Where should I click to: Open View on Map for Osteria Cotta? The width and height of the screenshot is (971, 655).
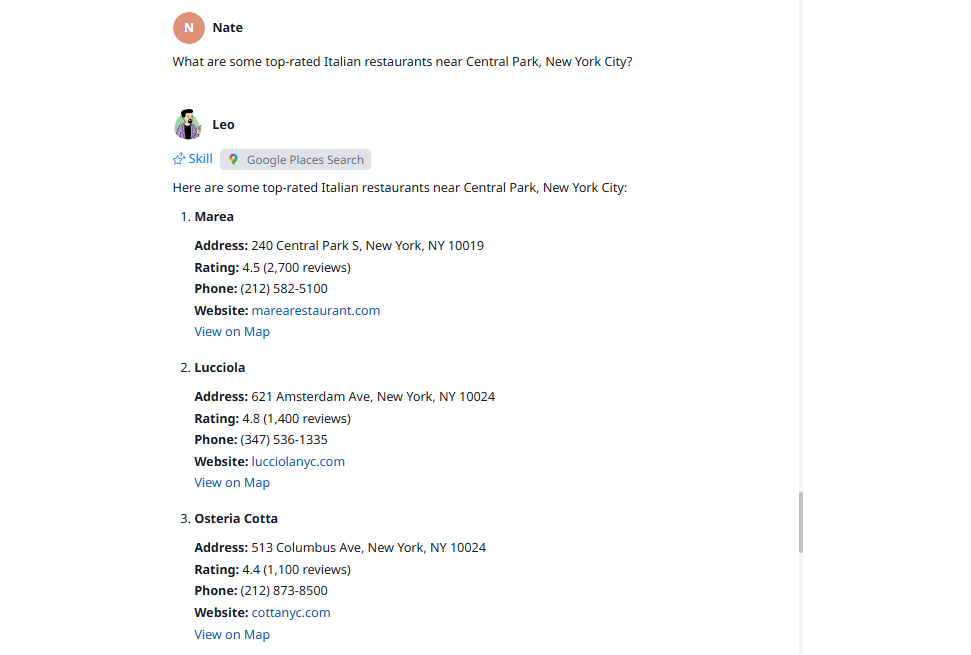click(x=232, y=635)
